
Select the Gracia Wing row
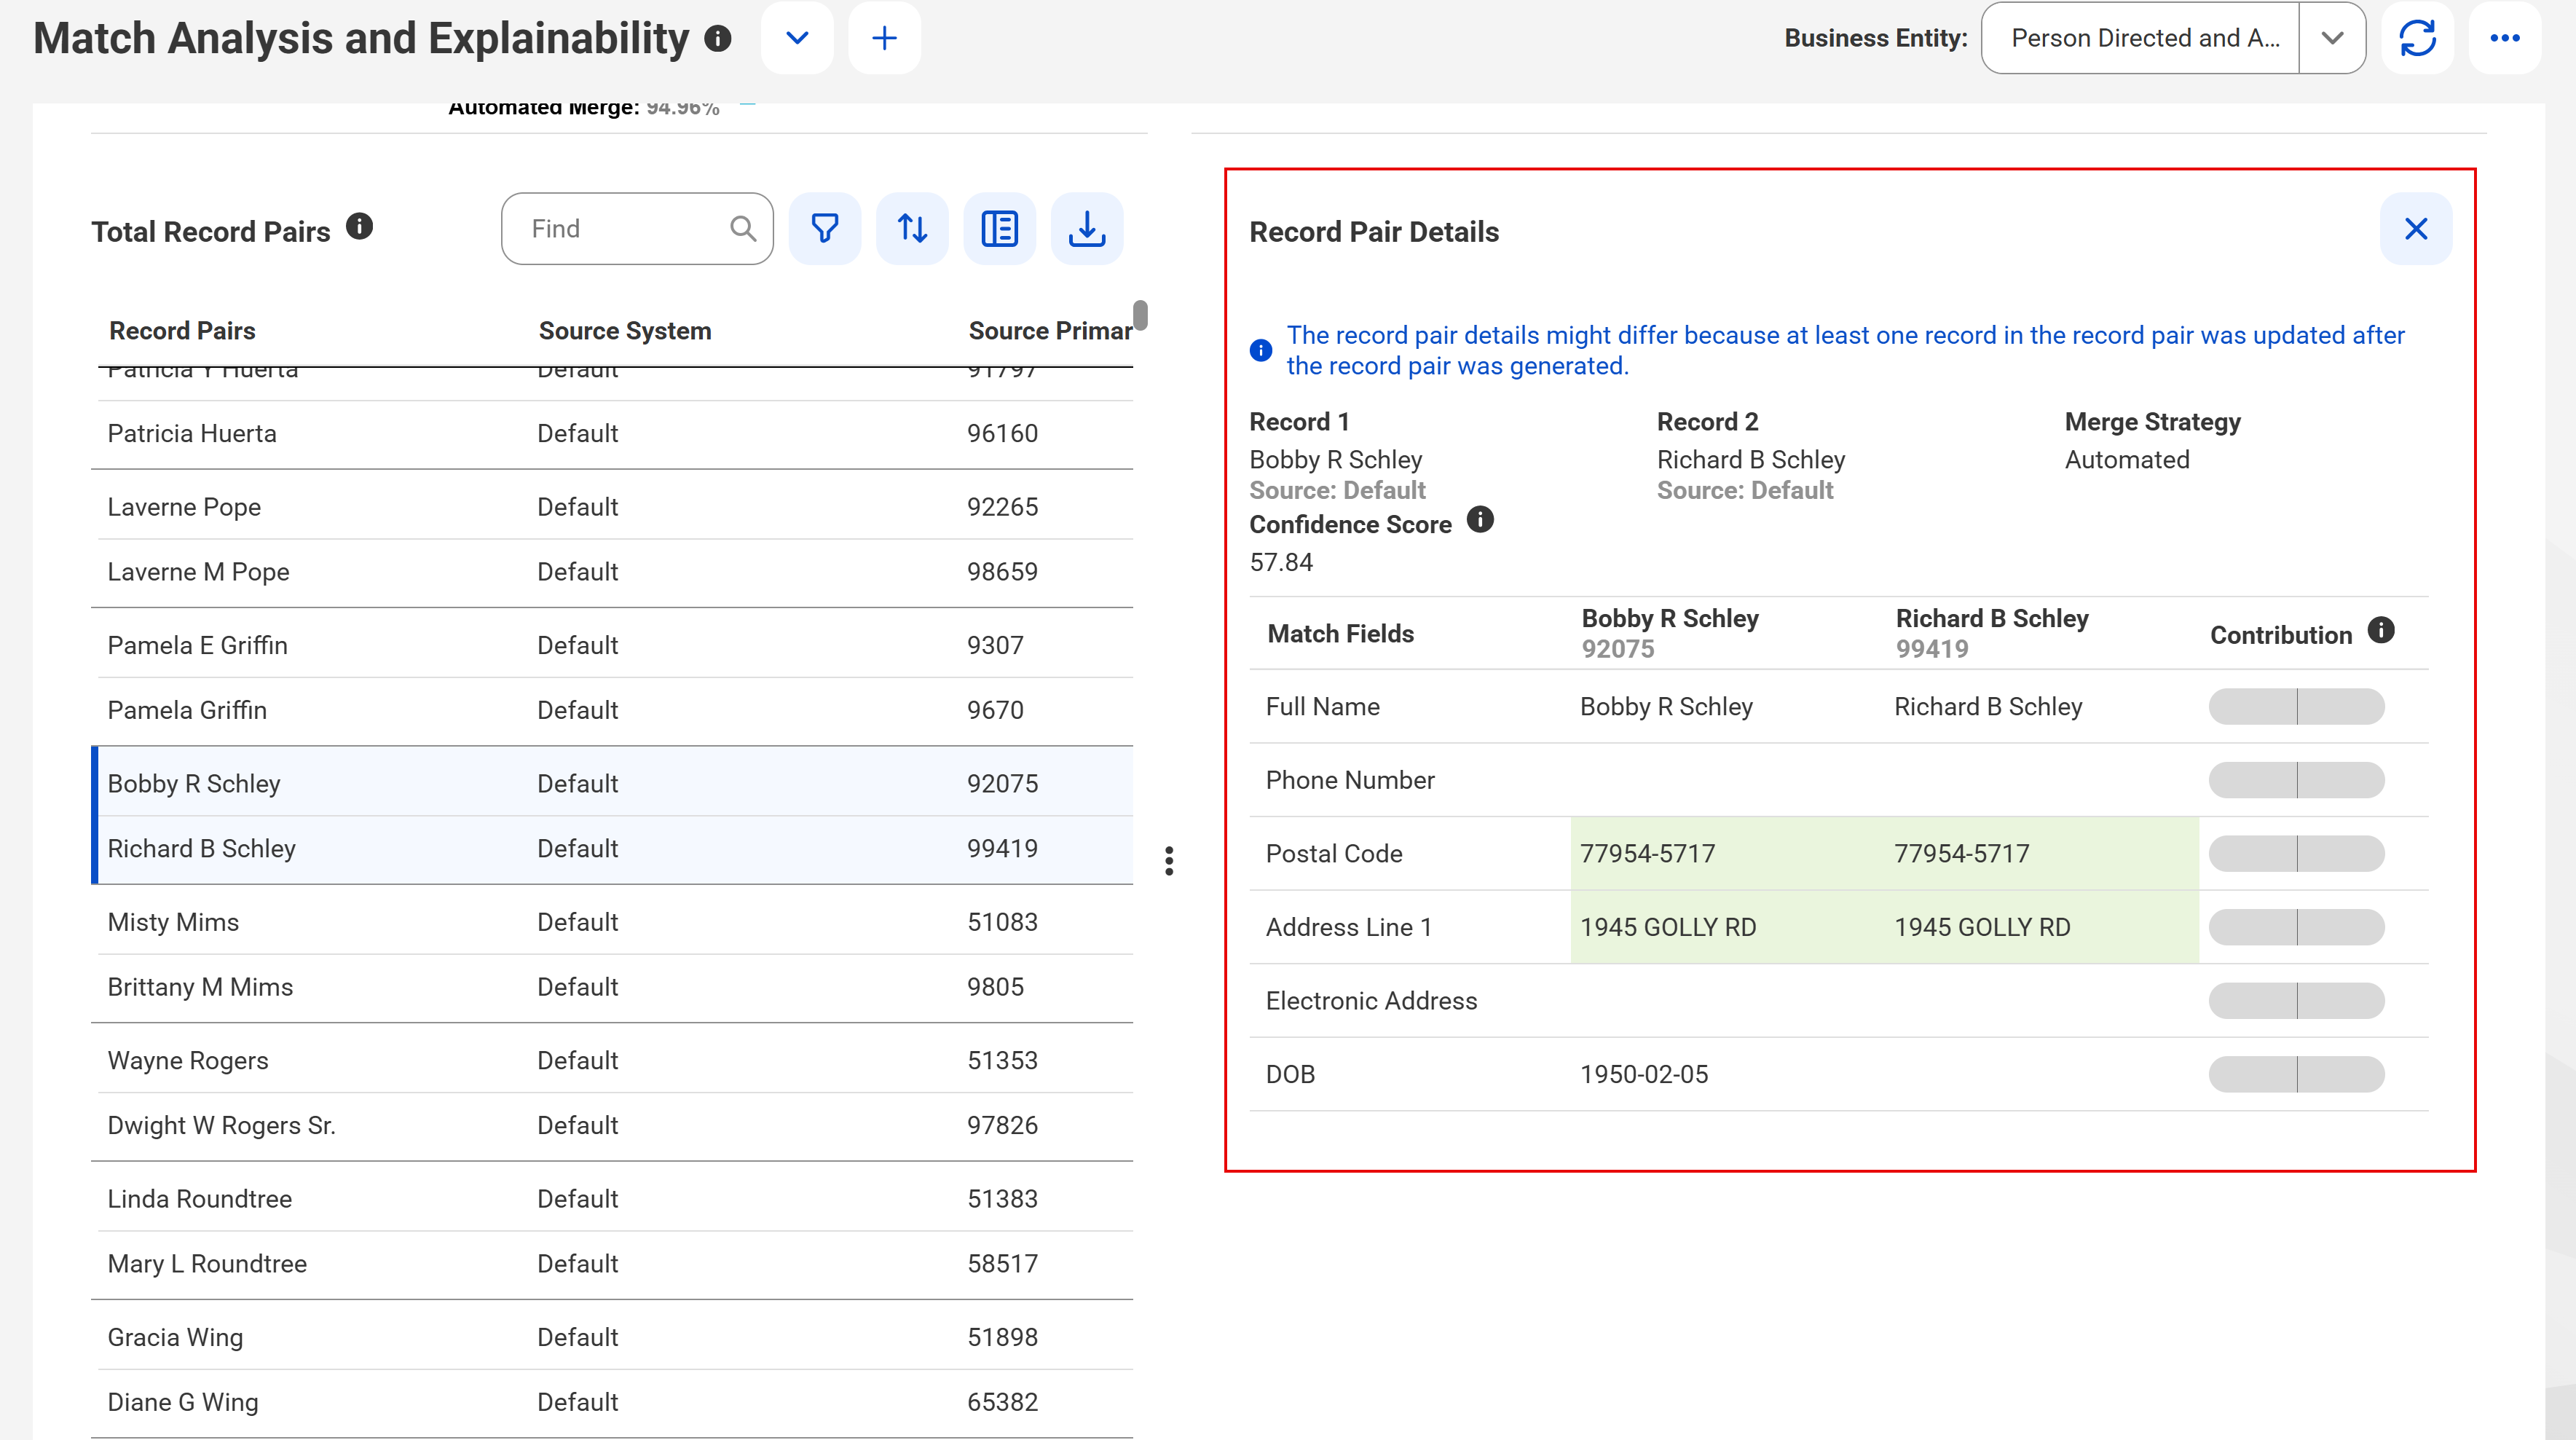[615, 1338]
